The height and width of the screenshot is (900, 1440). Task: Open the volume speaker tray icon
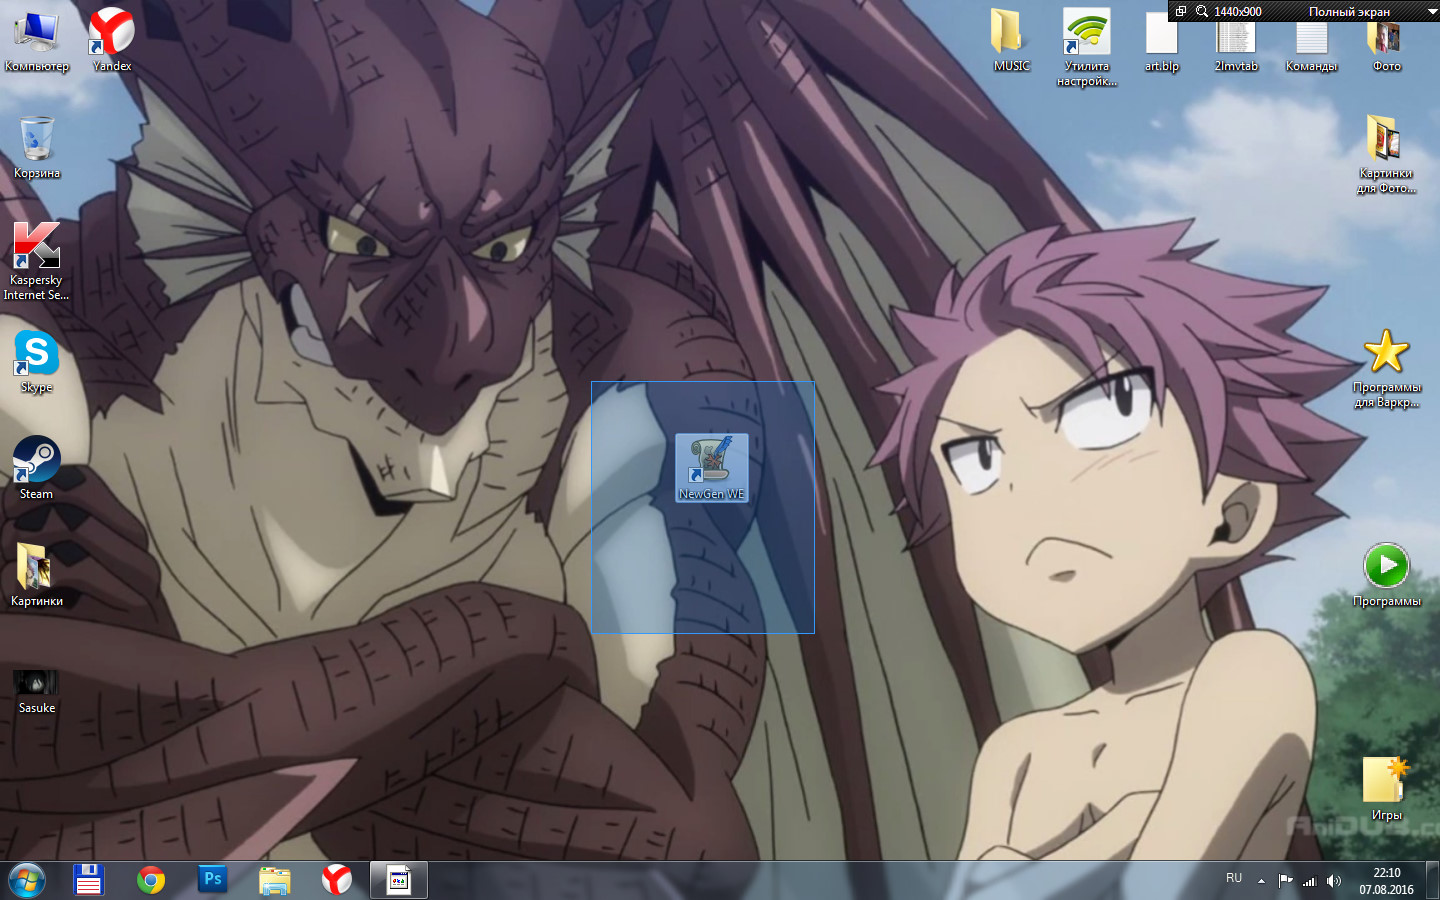[x=1333, y=881]
